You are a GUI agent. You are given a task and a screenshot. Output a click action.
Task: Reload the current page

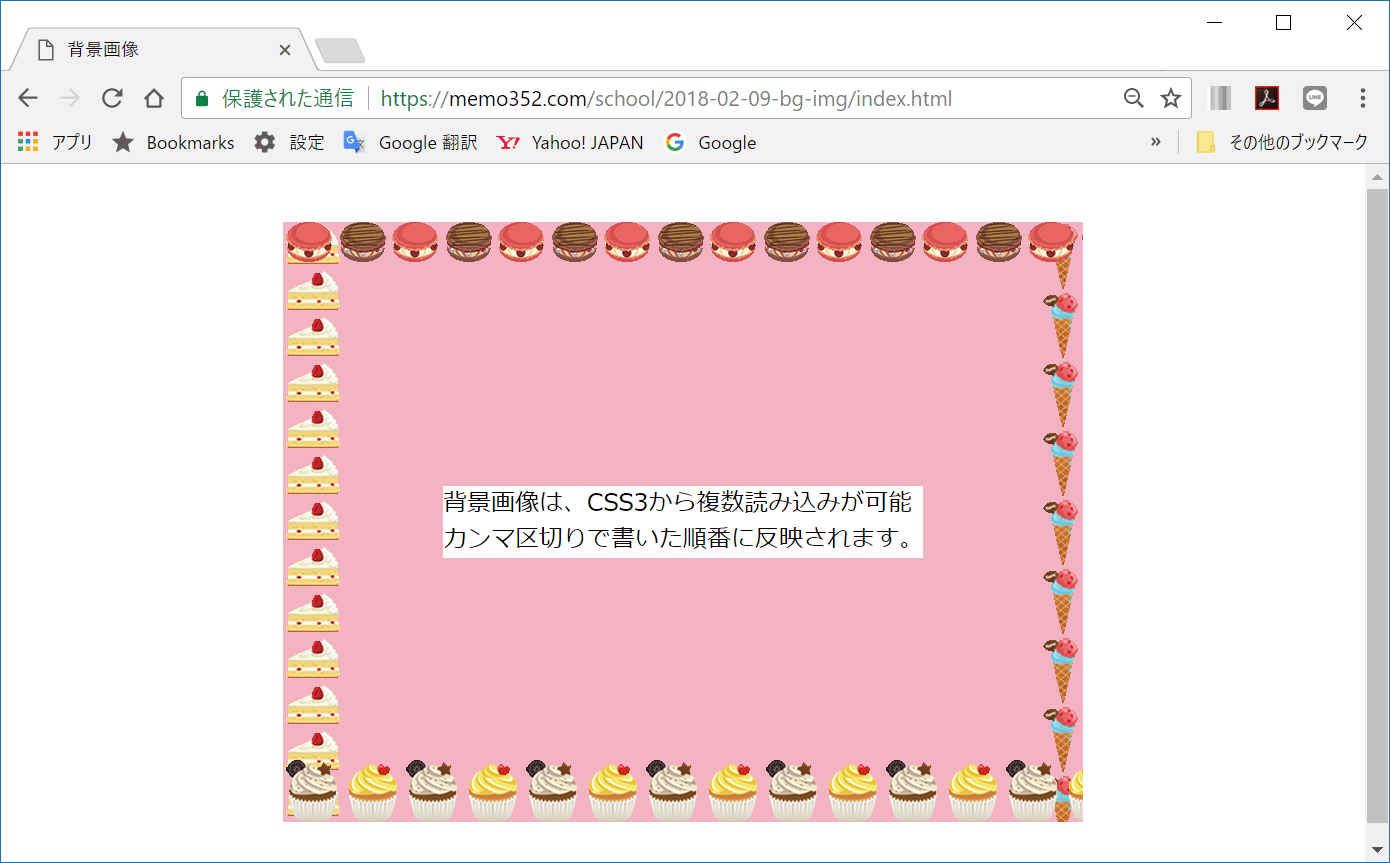click(112, 98)
